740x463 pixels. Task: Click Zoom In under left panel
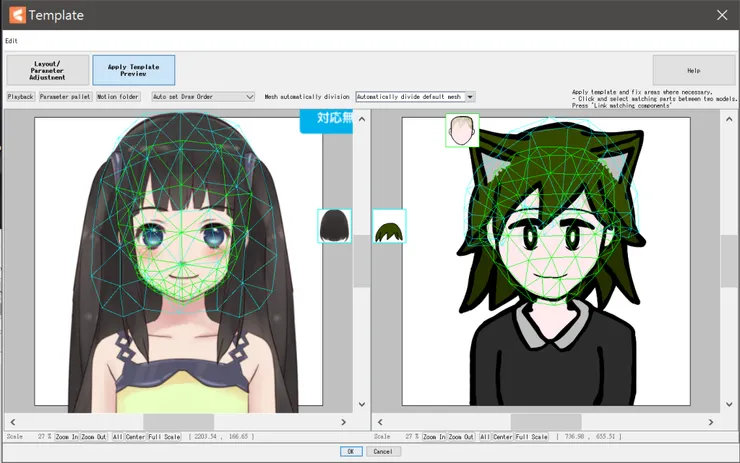[67, 437]
